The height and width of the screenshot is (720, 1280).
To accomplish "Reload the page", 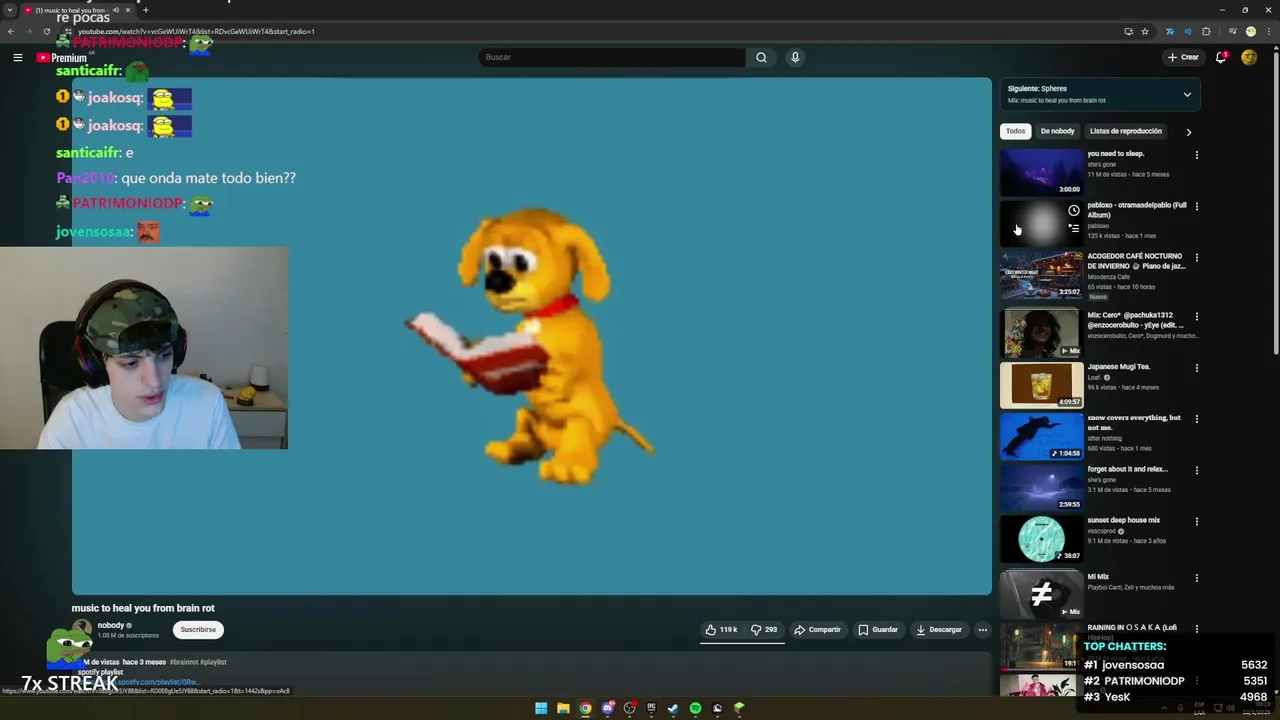I will click(x=46, y=31).
